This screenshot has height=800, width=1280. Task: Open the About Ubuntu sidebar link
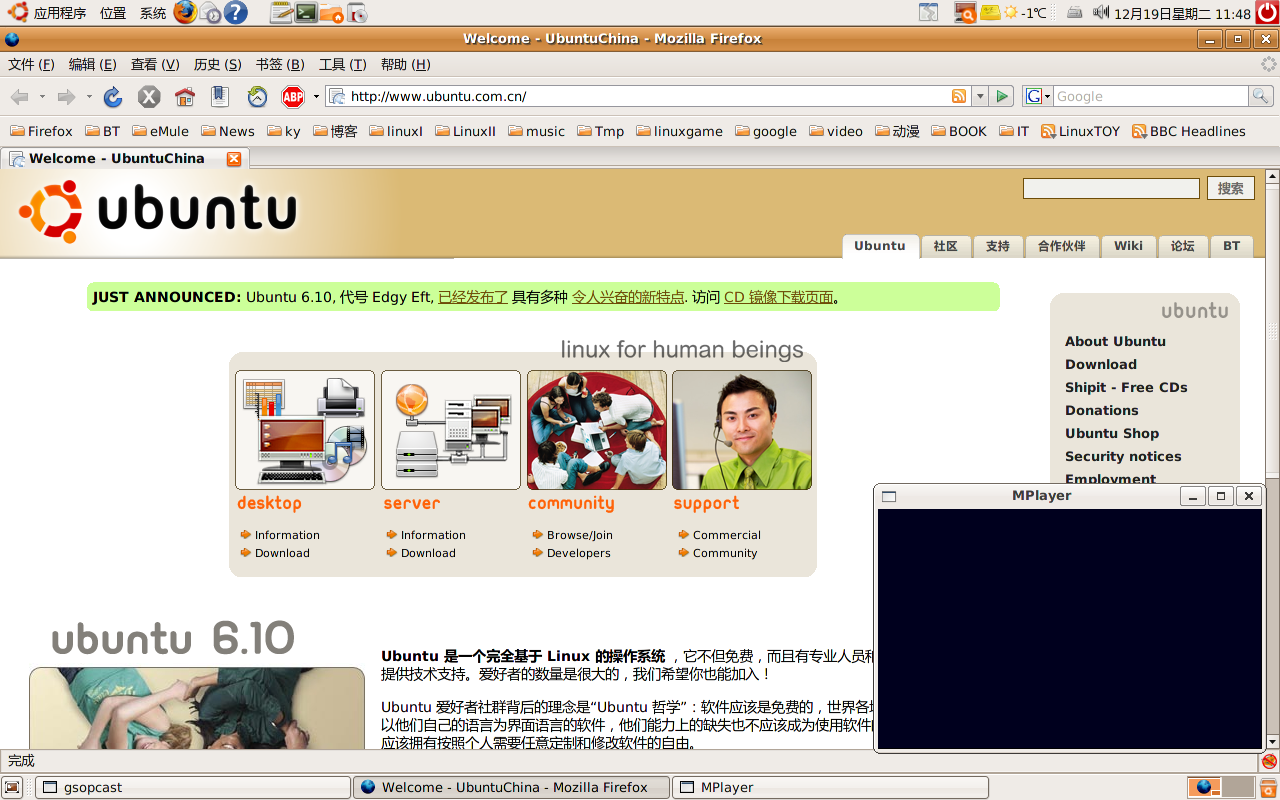coord(1115,341)
